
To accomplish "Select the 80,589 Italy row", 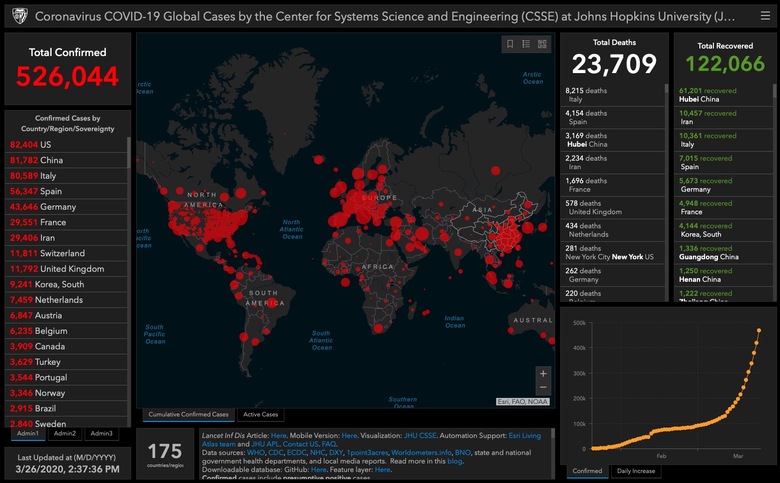I will (x=66, y=176).
